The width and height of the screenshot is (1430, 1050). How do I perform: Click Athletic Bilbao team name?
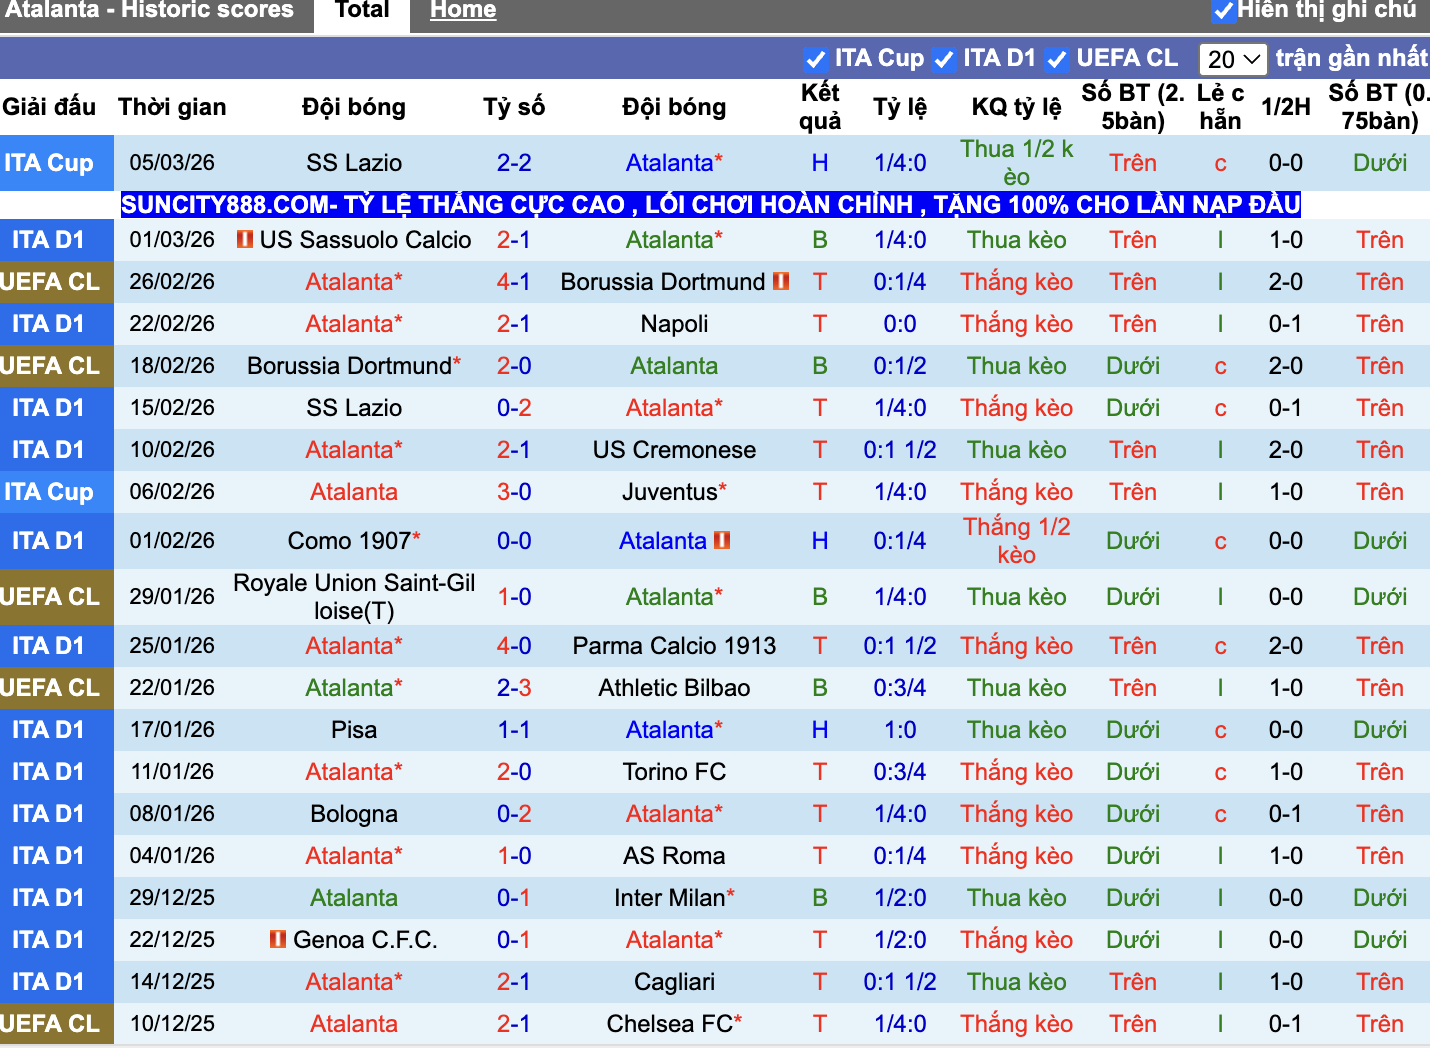[675, 688]
